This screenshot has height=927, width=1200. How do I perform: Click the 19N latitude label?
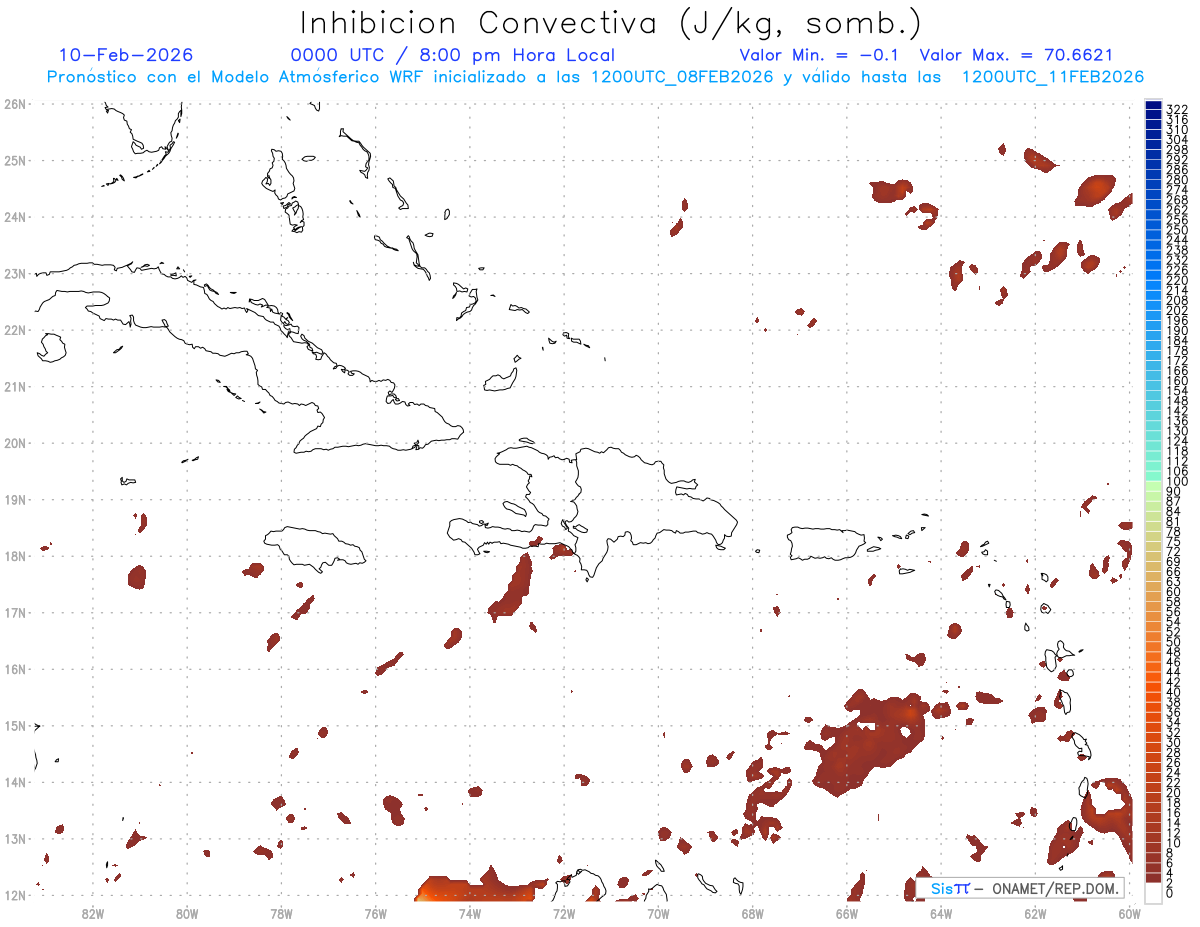click(x=15, y=499)
